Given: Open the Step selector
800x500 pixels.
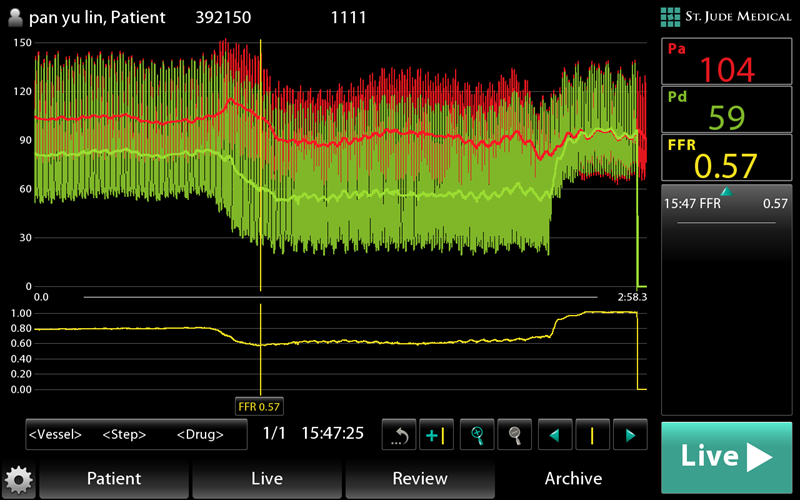Looking at the screenshot, I should [124, 435].
